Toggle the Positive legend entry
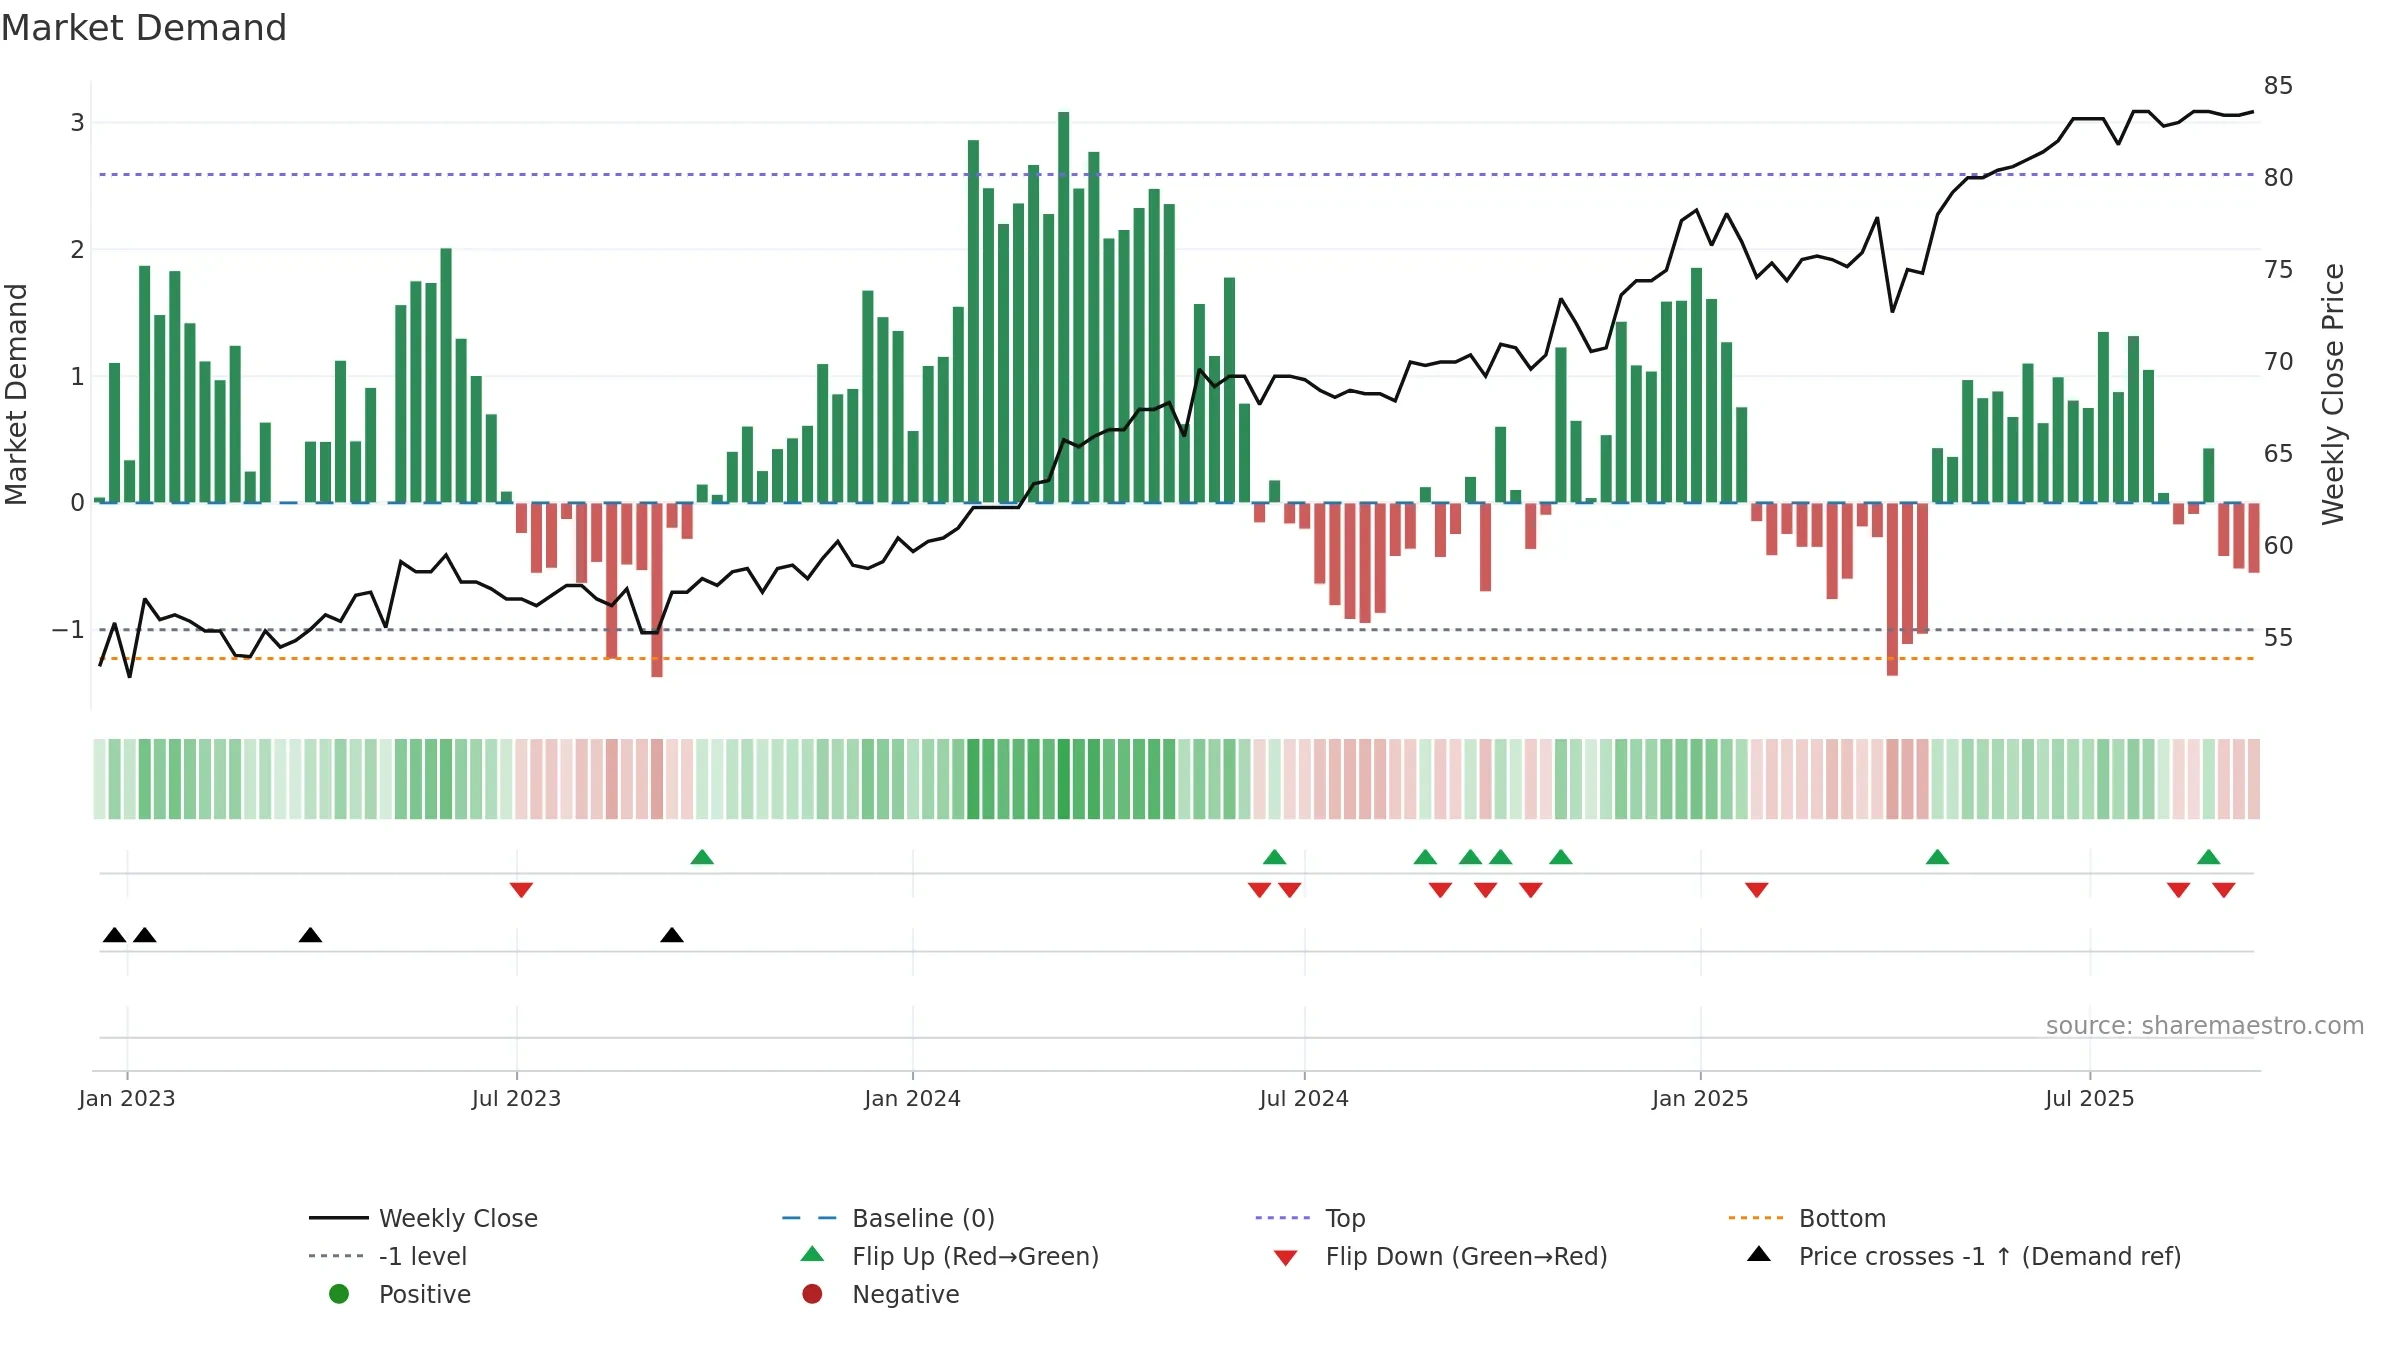The height and width of the screenshot is (1350, 2400). pos(400,1294)
